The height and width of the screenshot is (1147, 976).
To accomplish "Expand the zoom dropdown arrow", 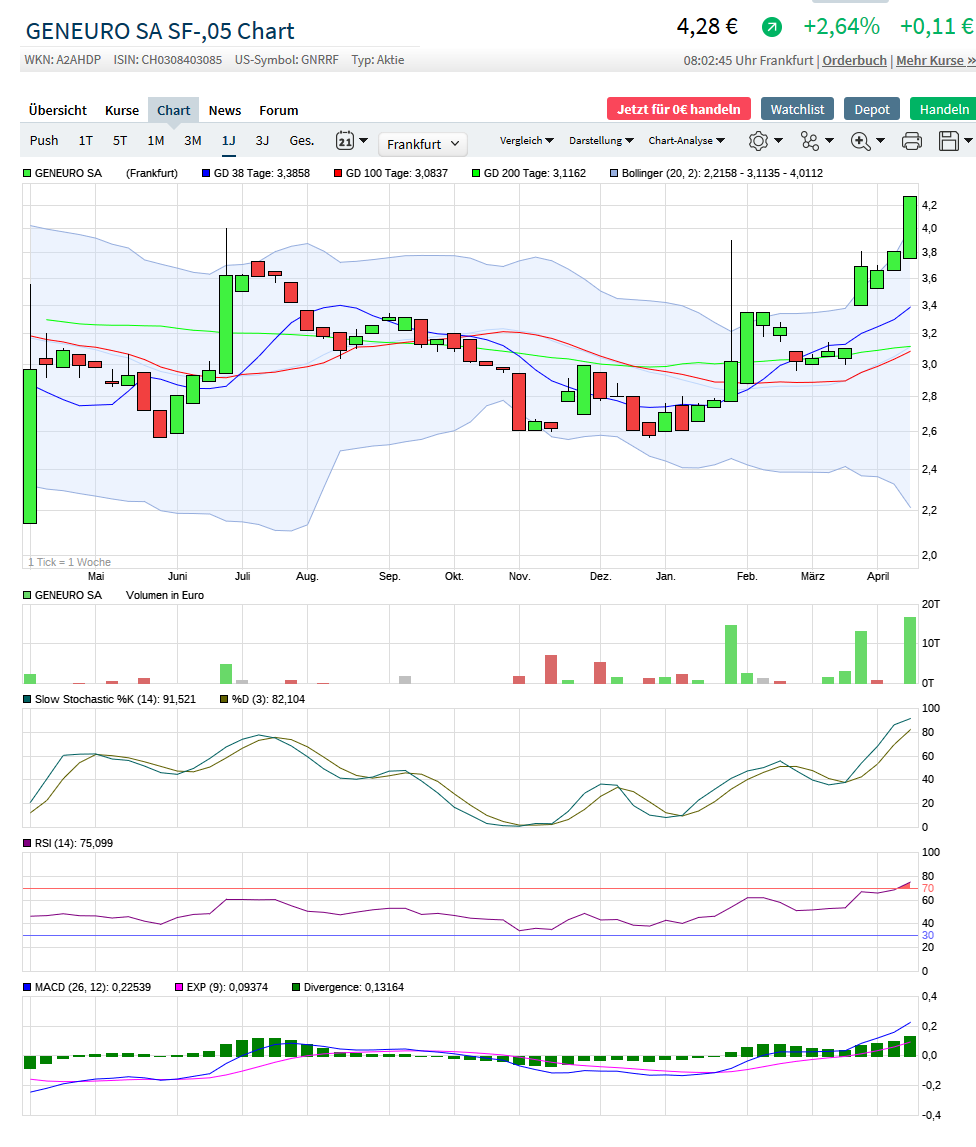I will pos(880,140).
